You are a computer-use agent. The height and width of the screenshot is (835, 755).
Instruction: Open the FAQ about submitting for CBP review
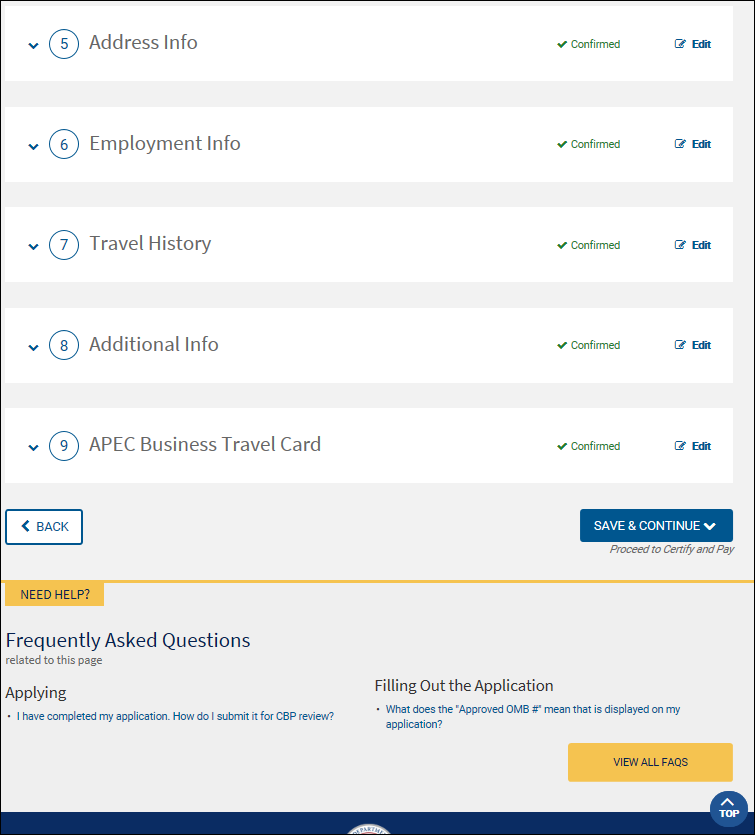click(175, 716)
